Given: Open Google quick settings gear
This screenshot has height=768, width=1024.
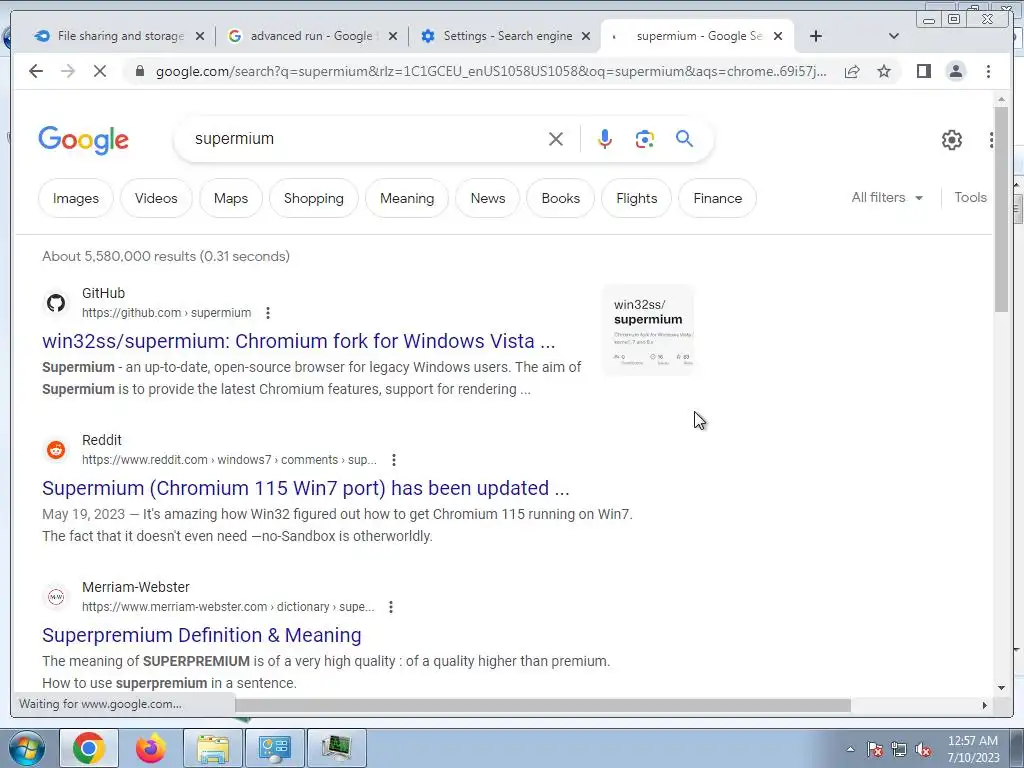Looking at the screenshot, I should click(952, 140).
